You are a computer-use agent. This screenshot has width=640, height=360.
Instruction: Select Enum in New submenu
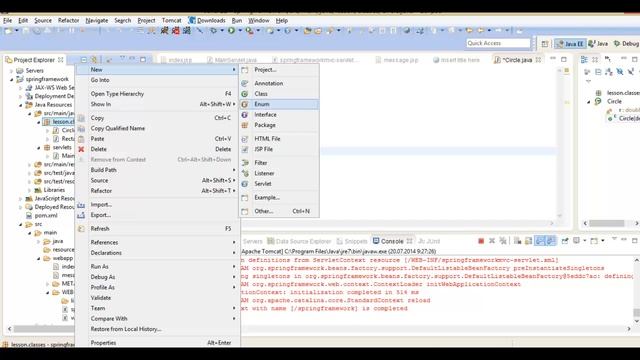coord(279,104)
